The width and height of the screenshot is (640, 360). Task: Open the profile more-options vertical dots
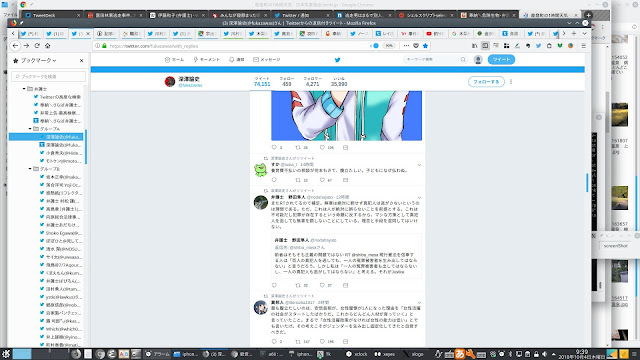(x=511, y=82)
